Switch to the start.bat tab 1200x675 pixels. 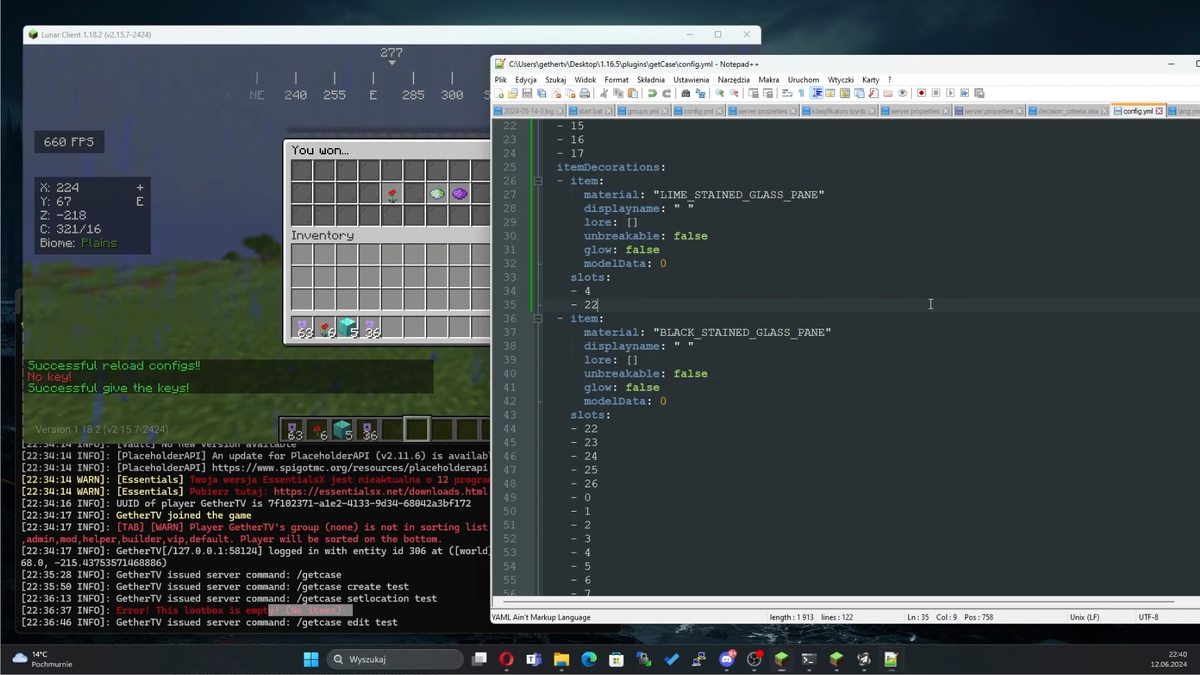click(591, 111)
